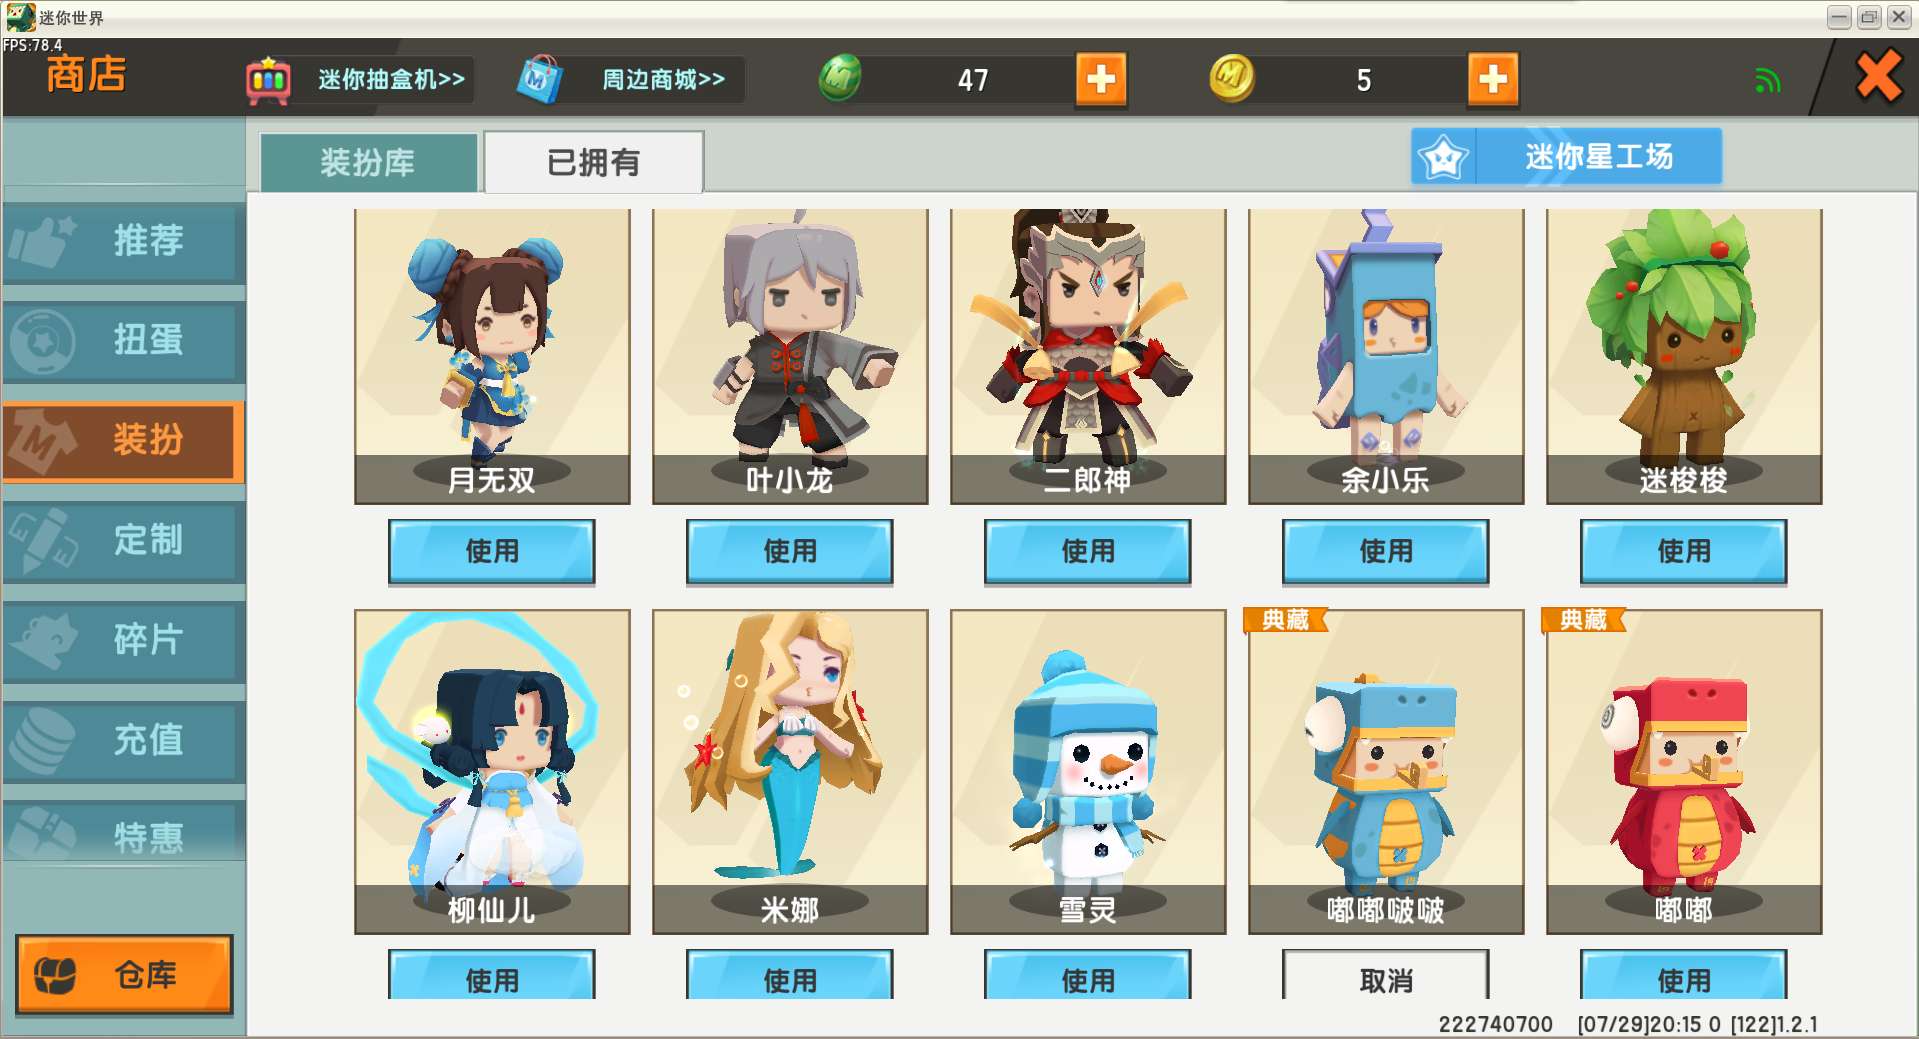Screen dimensions: 1919x1039
Task: Open the 仓库 warehouse button
Action: 125,974
